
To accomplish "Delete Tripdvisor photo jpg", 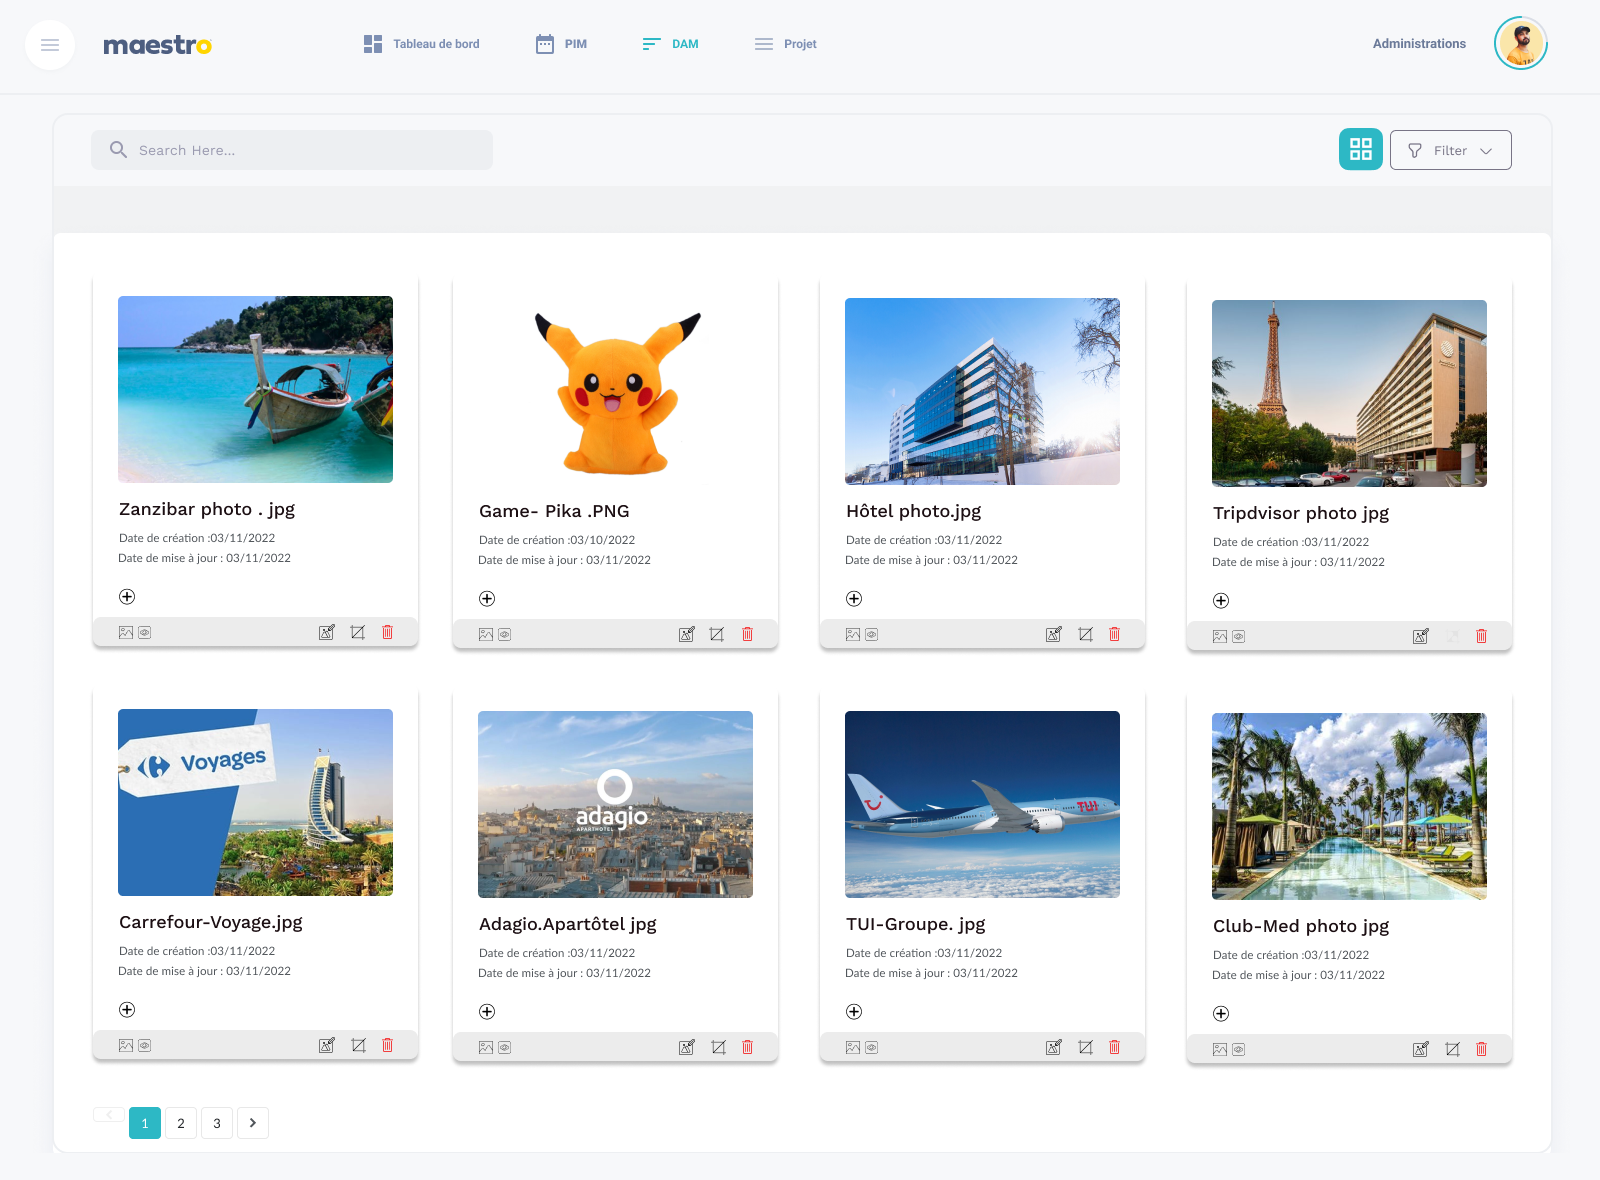I will click(x=1481, y=636).
